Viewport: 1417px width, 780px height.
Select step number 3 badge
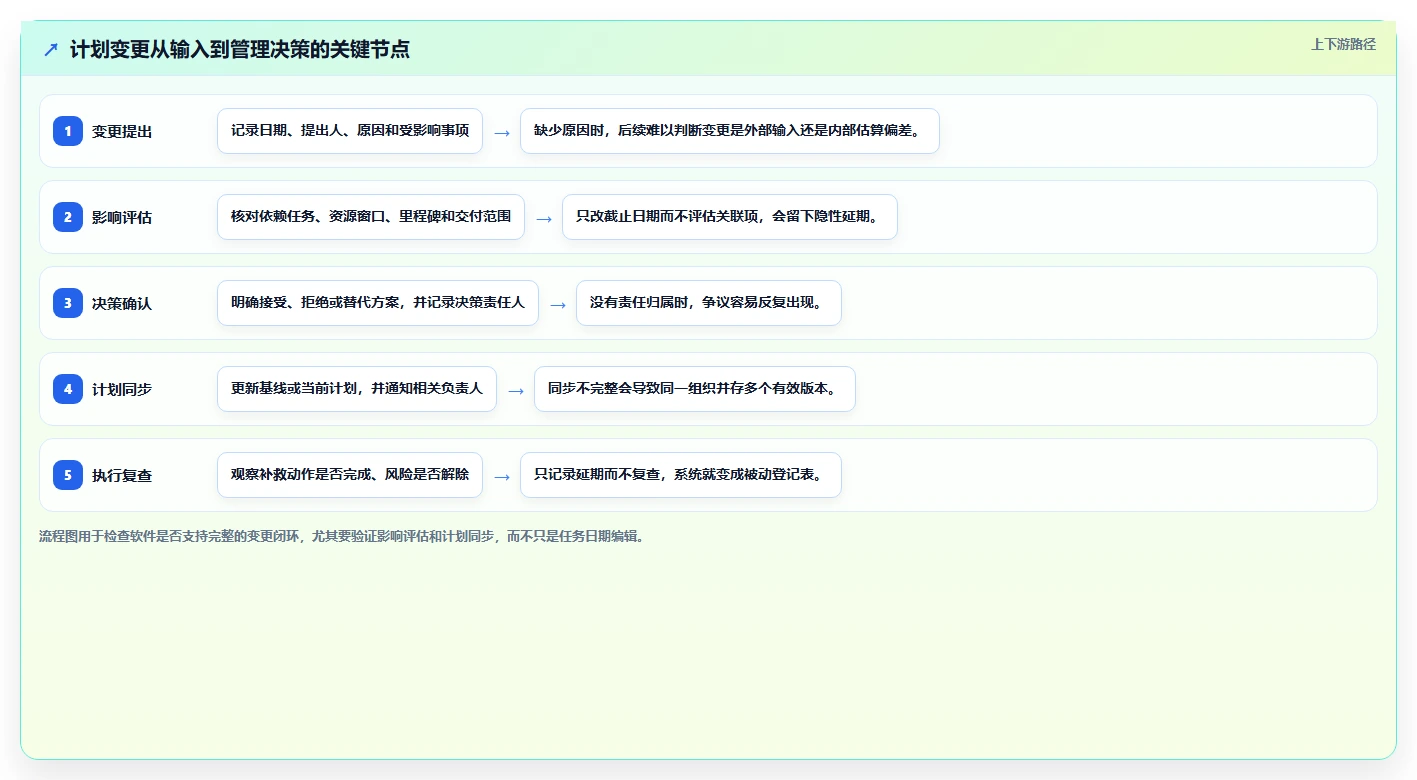[68, 303]
